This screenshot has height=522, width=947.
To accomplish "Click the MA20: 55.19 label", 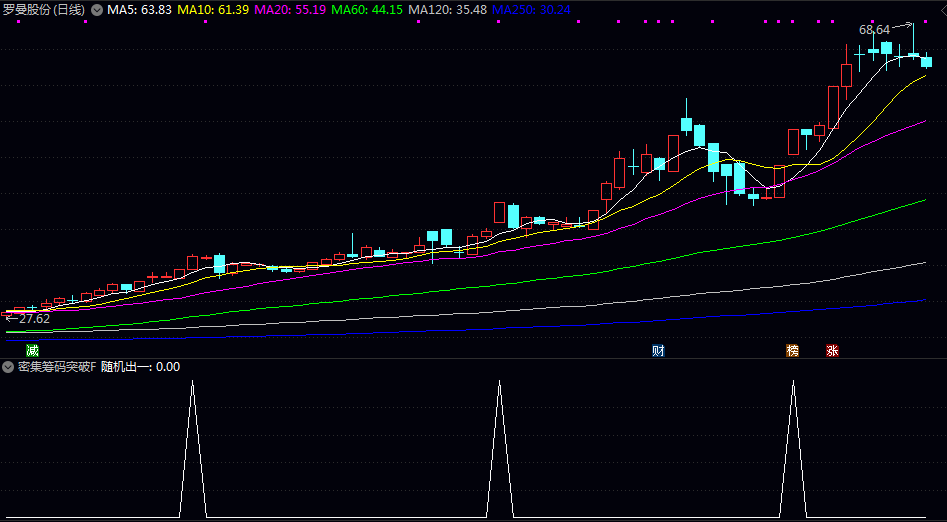I will pos(290,10).
